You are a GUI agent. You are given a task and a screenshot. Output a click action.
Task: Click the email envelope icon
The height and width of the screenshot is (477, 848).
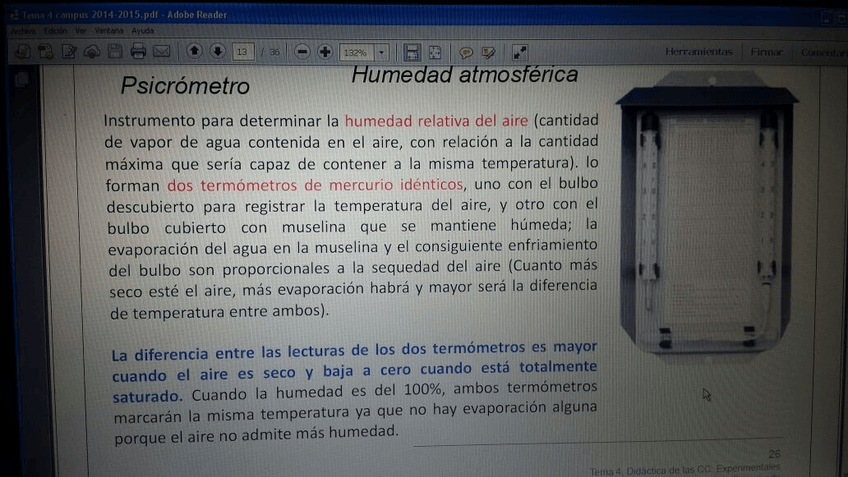point(161,52)
